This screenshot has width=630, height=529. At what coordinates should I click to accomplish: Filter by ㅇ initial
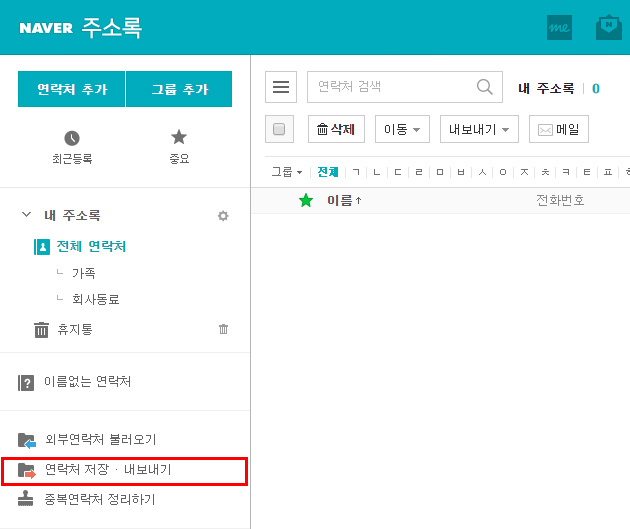(x=503, y=172)
